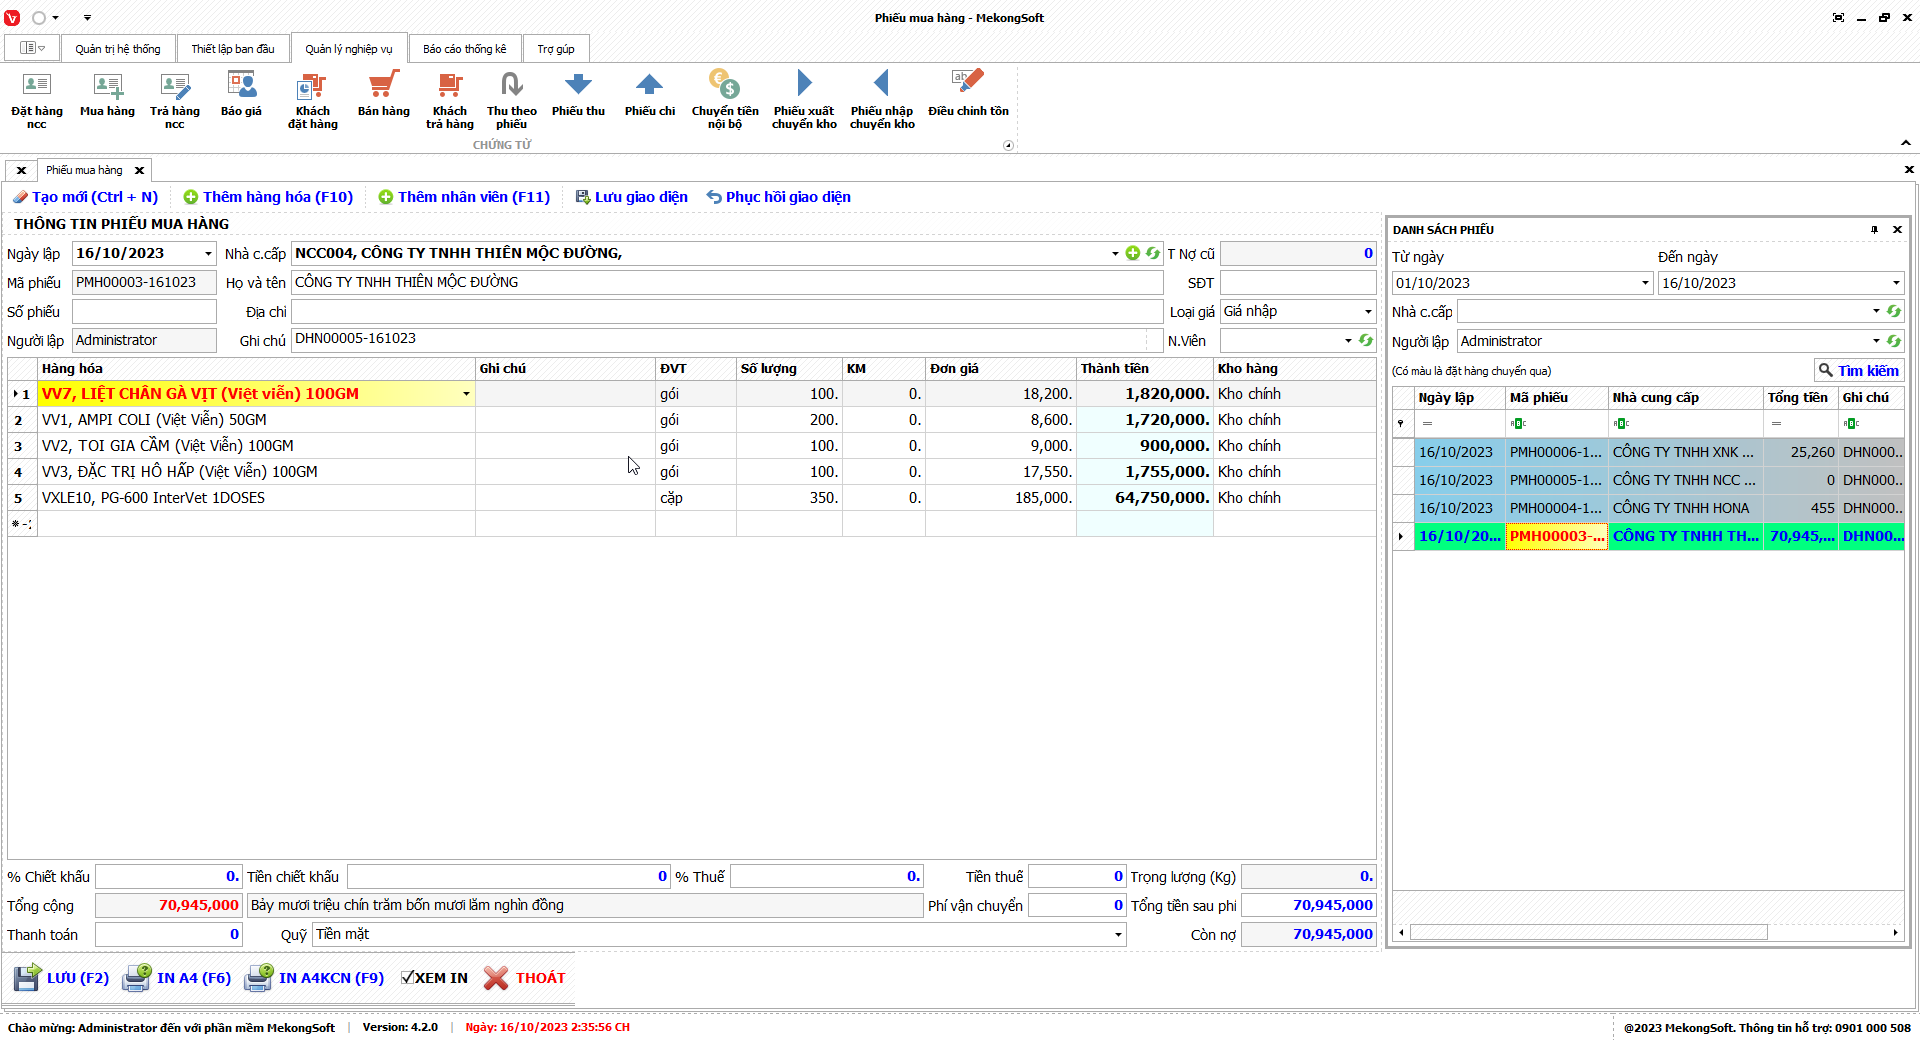Expand the Ngày lập date dropdown
Screen dimensions: 1920x1040
[x=208, y=254]
